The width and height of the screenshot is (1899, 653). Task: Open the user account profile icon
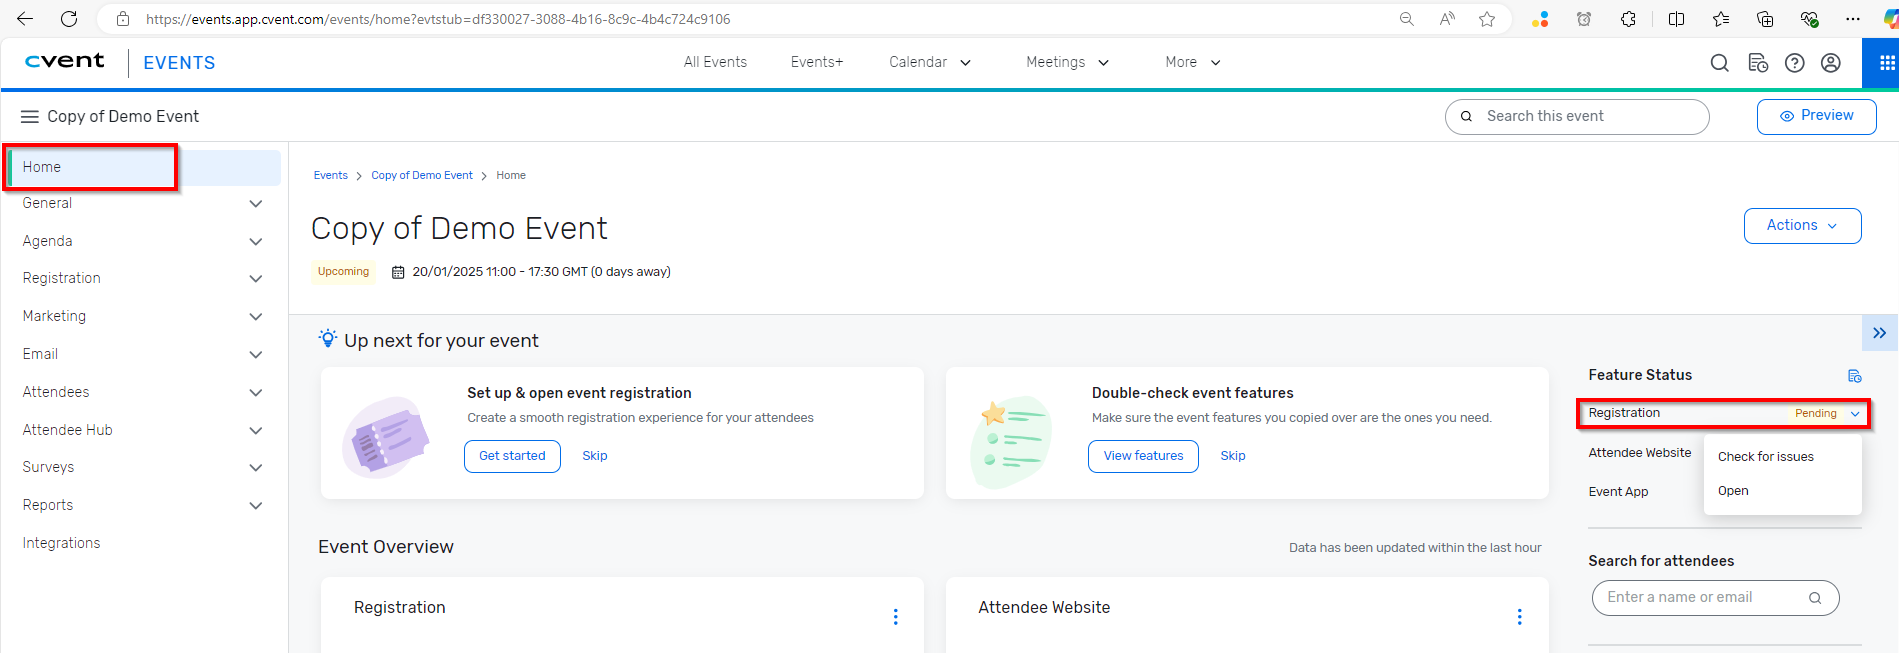click(1831, 63)
